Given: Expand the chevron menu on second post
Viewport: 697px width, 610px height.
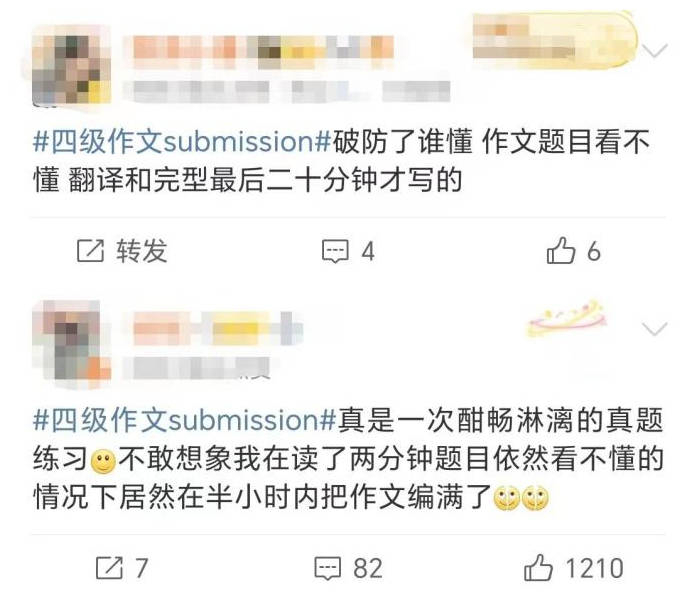Looking at the screenshot, I should [x=655, y=329].
